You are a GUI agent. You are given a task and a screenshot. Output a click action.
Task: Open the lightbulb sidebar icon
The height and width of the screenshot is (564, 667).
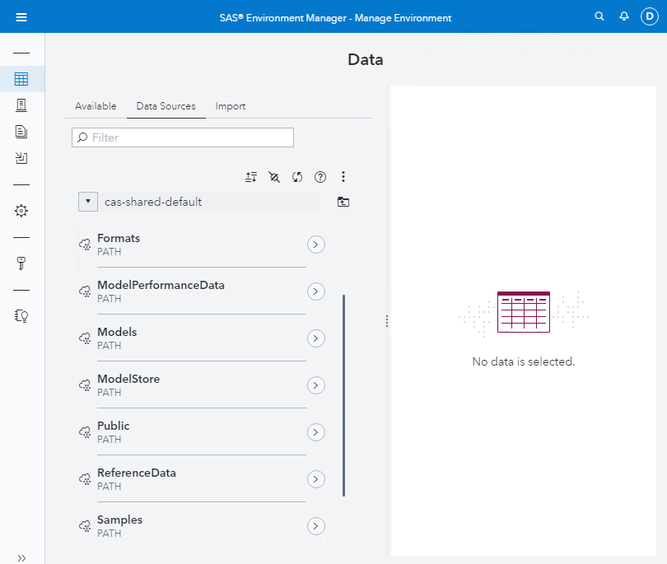21,316
